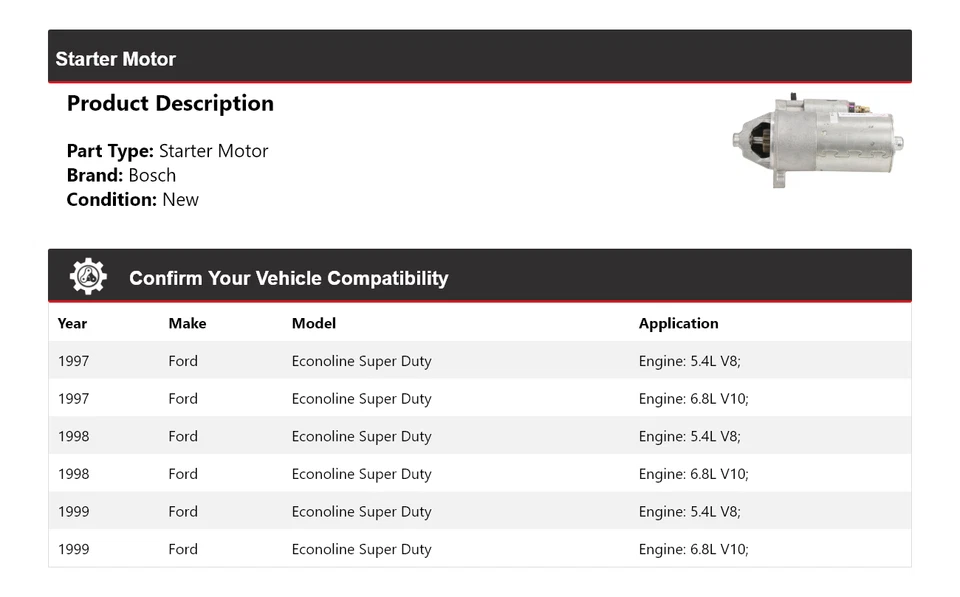Select the "Product Description" heading

click(x=170, y=104)
